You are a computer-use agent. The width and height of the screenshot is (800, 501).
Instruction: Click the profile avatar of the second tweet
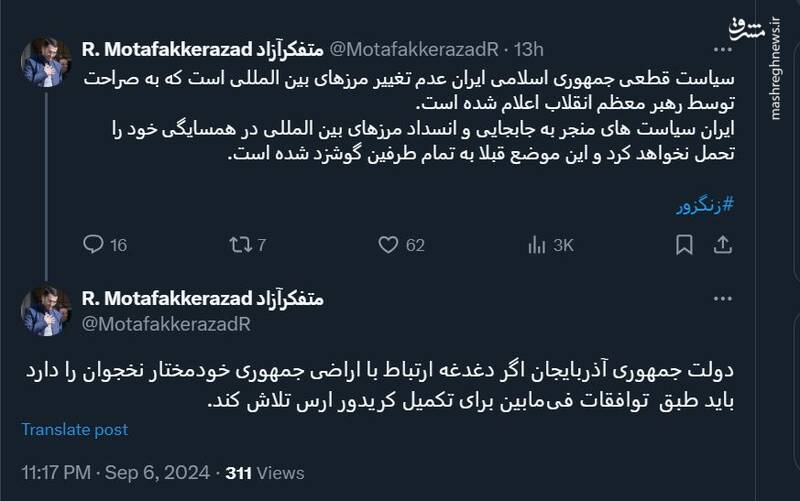point(45,310)
